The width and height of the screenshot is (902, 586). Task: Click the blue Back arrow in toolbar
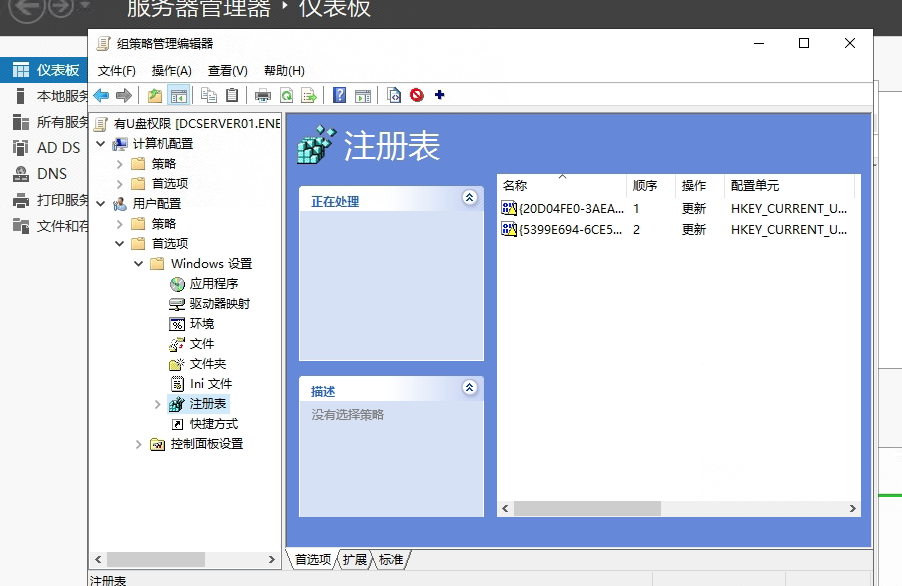tap(101, 95)
